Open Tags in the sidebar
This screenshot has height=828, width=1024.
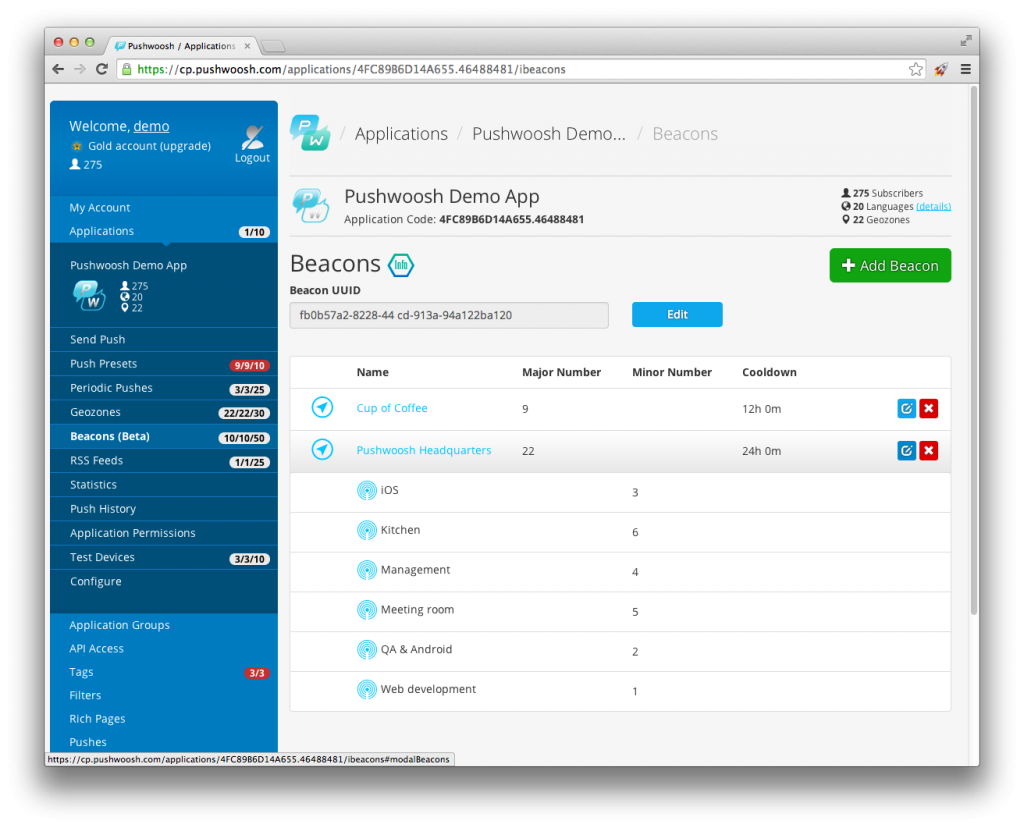pos(82,672)
